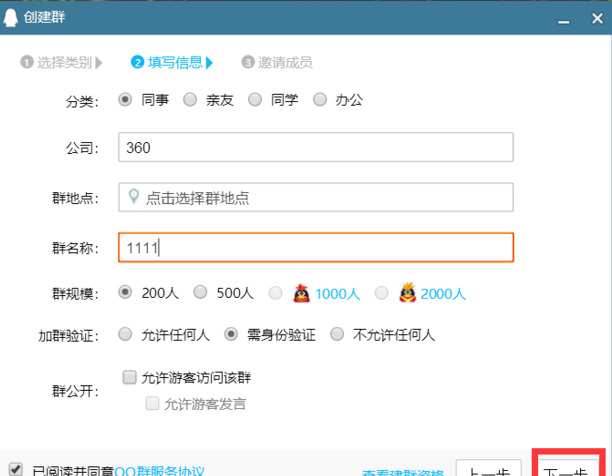
Task: Select the 同事 category radio button
Action: coord(125,99)
